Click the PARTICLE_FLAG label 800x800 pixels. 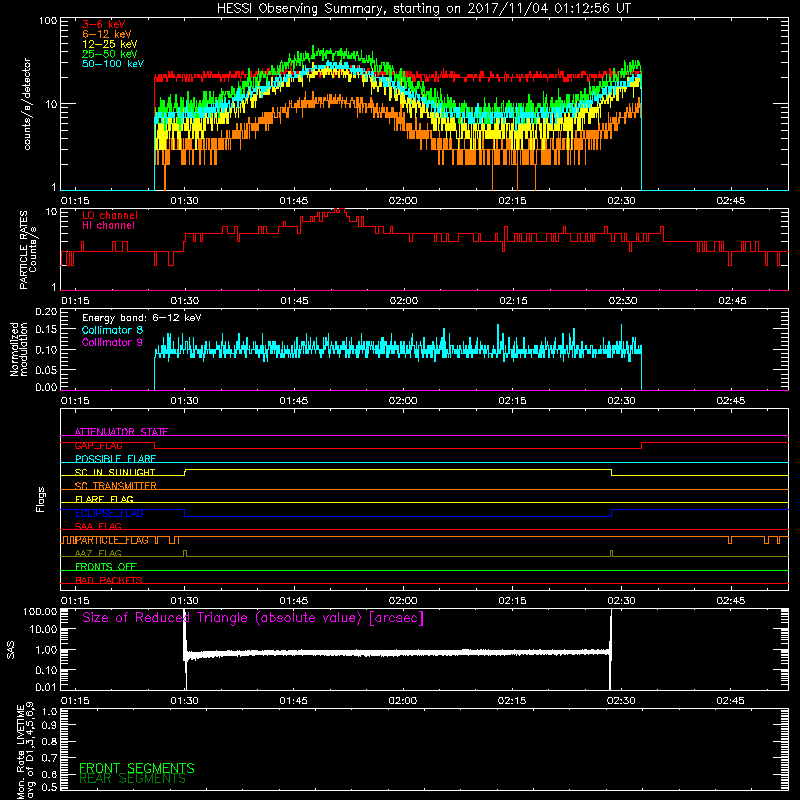point(112,540)
